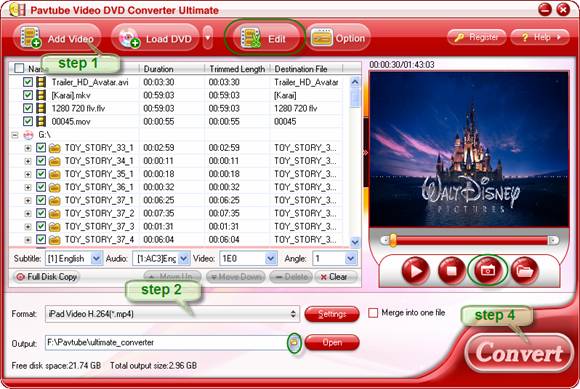Screen dimensions: 580x389
Task: Expand the TOY_STORY_36_1 title
Action: pyautogui.click(x=28, y=187)
